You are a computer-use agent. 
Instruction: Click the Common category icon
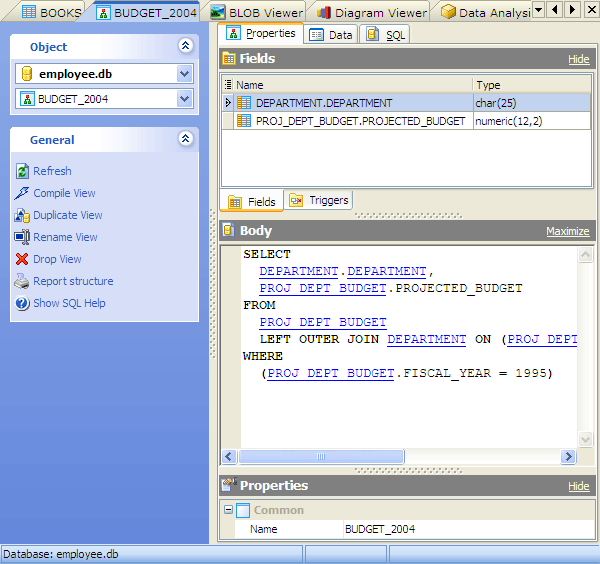click(x=243, y=510)
